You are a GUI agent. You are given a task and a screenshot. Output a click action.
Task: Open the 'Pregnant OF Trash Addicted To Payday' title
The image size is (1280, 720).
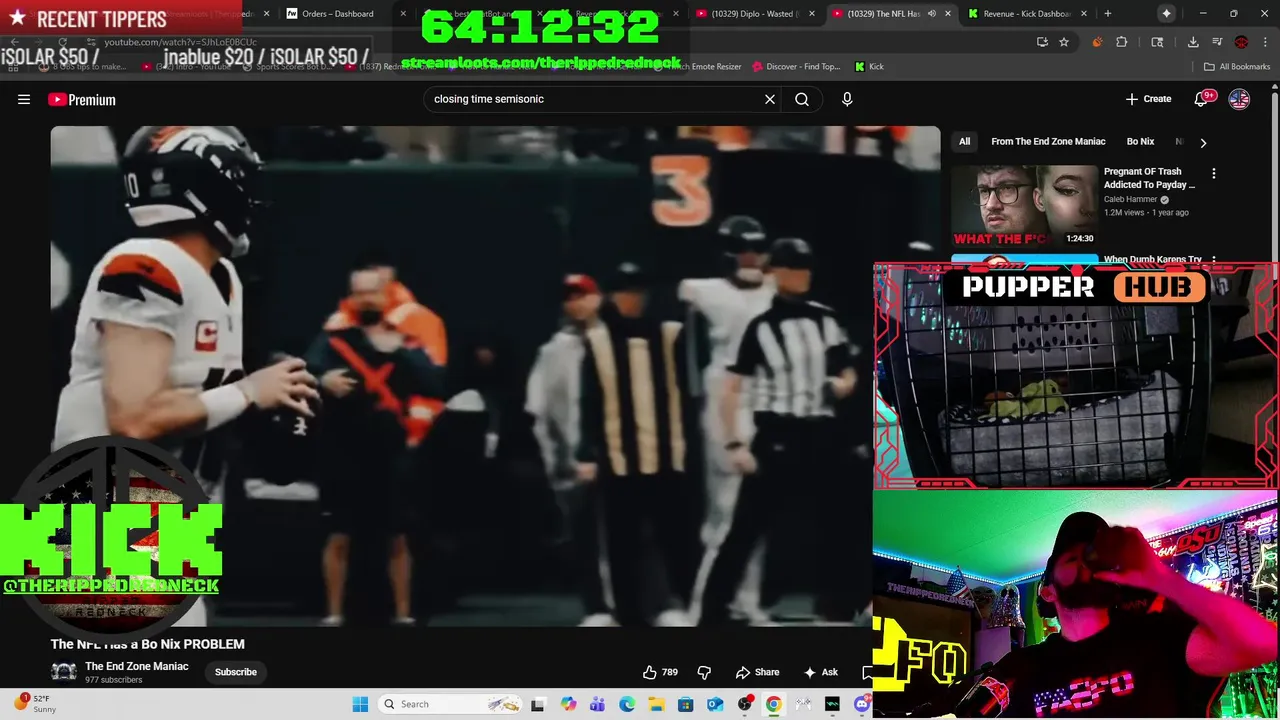1149,178
